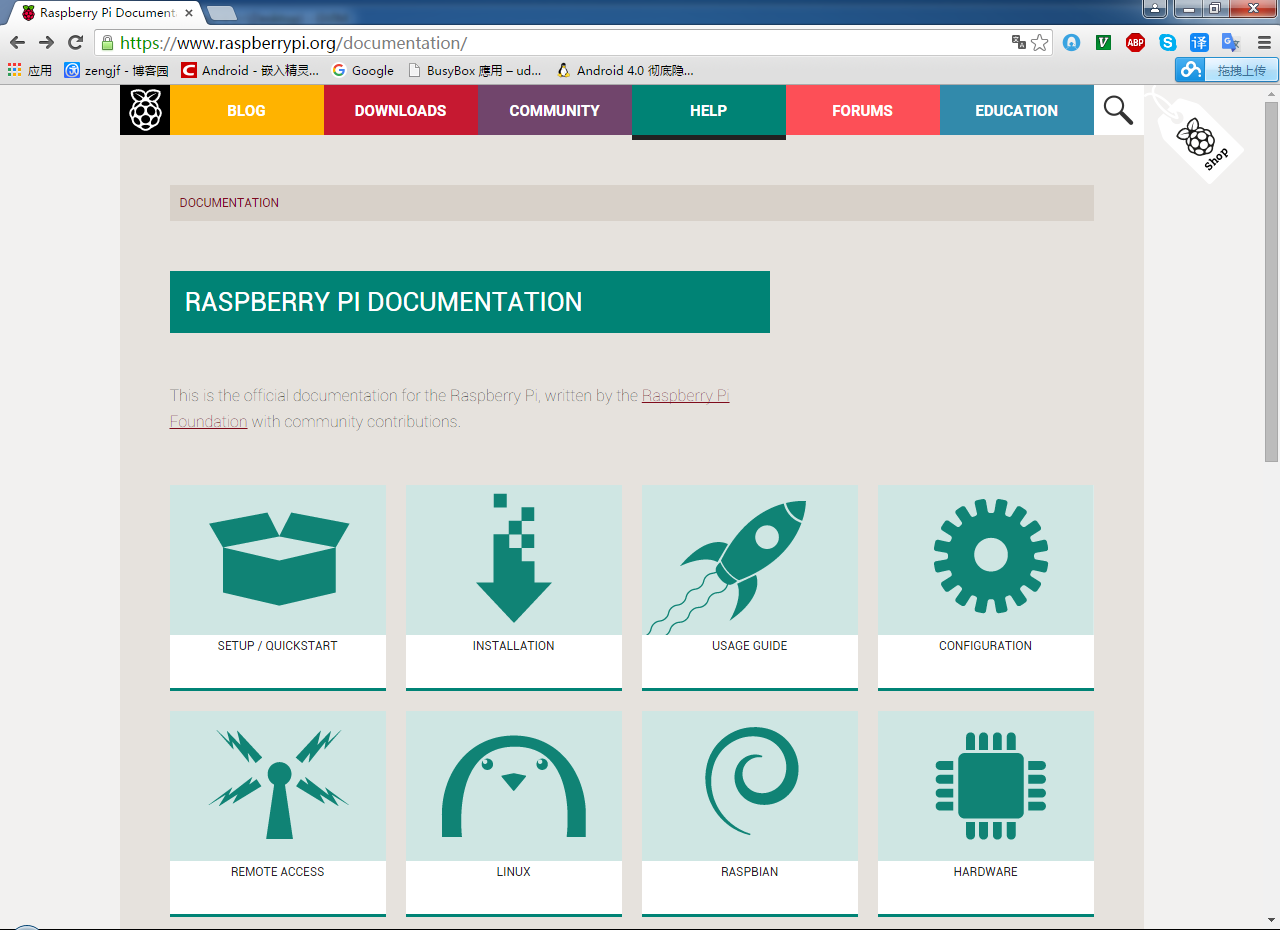Click the blue circular upload extension icon

(1071, 42)
